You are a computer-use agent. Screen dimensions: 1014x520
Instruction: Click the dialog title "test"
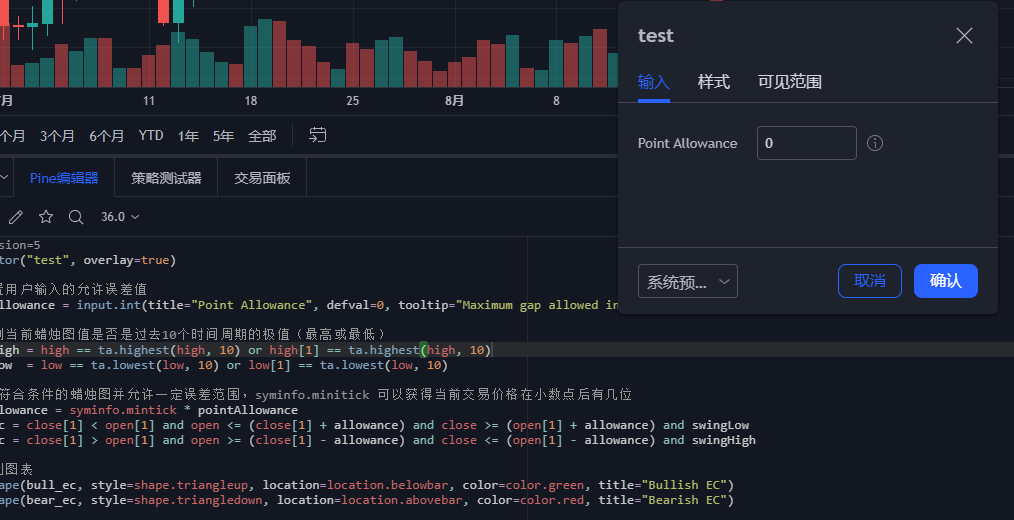pos(656,36)
